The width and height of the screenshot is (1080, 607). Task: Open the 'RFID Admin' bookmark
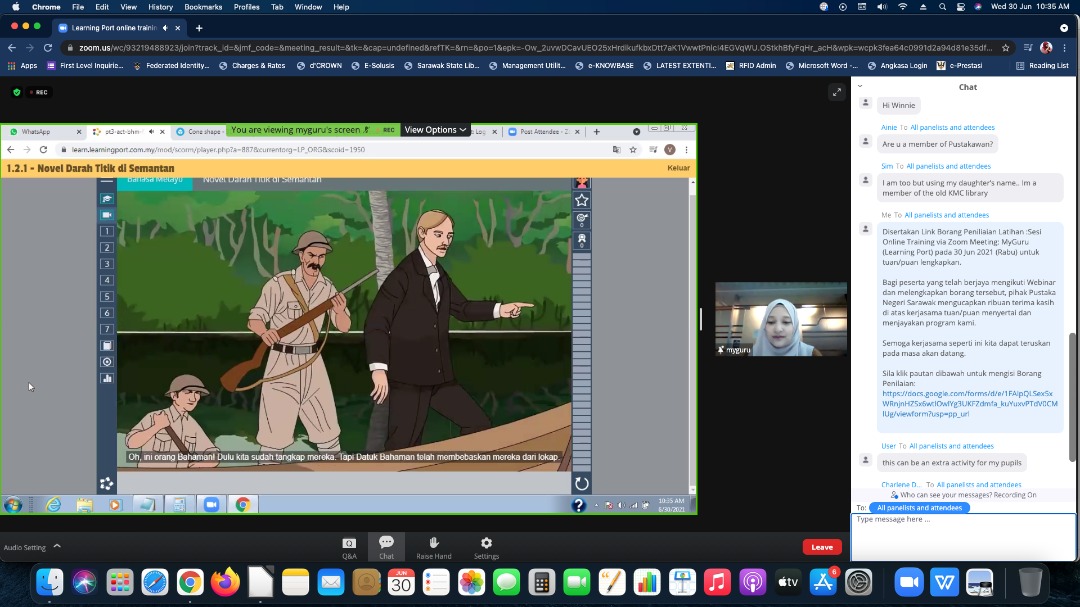(751, 65)
